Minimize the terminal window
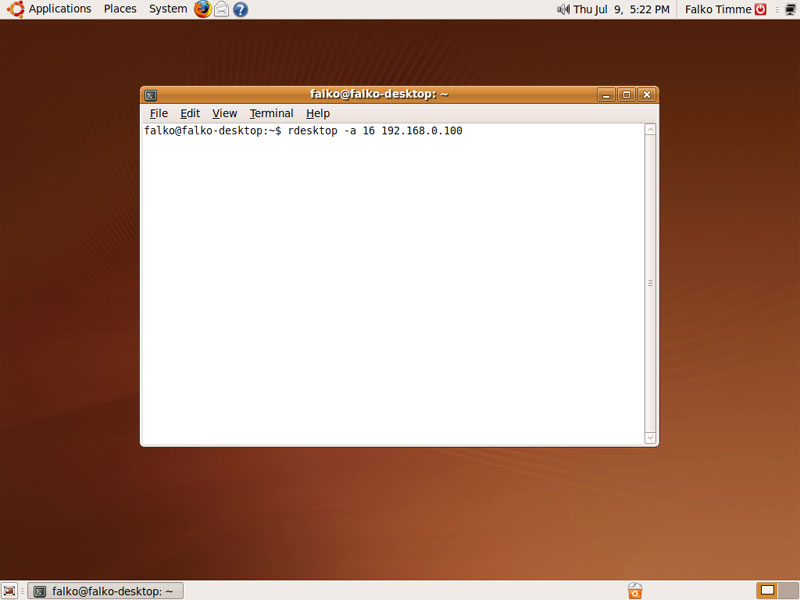800x600 pixels. click(x=606, y=95)
